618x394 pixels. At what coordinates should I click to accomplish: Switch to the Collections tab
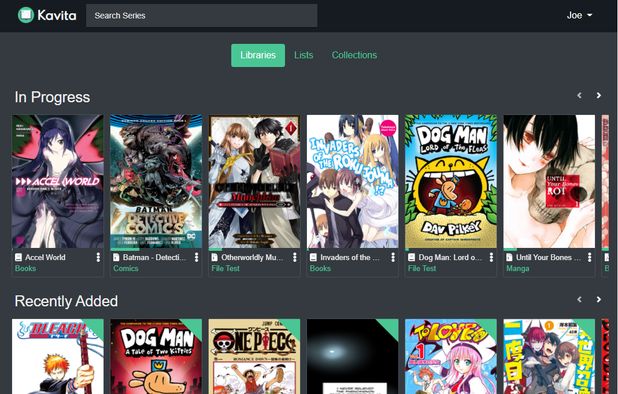tap(354, 55)
